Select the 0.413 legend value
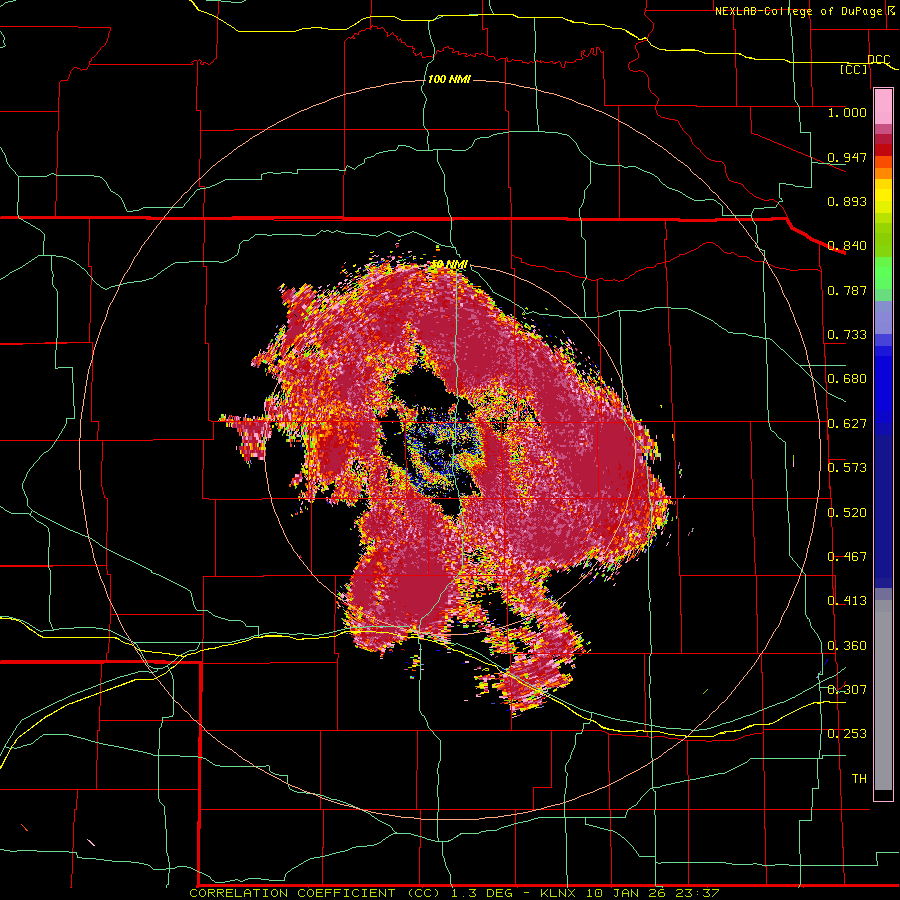Screen dimensions: 900x900 847,601
